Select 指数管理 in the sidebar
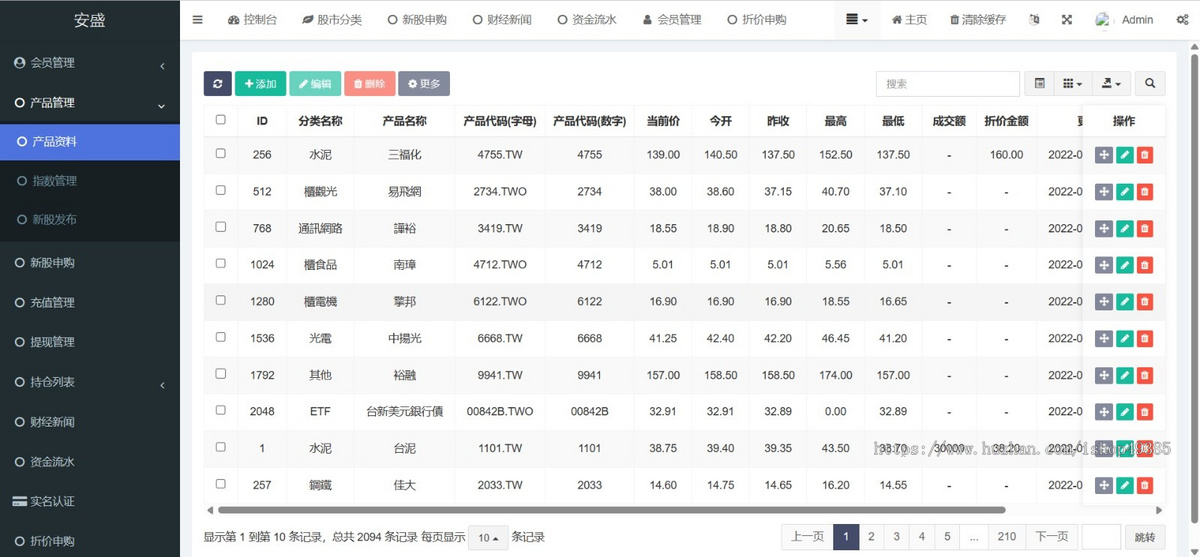1200x557 pixels. point(90,181)
